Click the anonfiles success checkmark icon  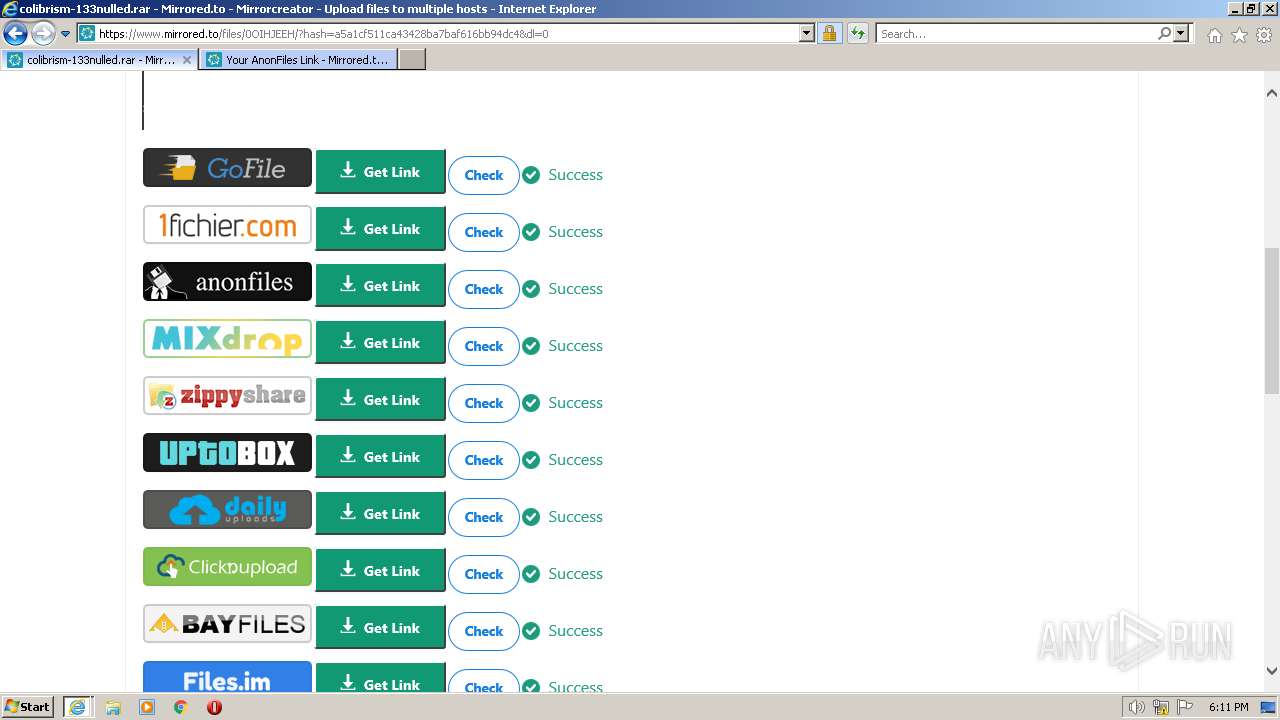click(531, 289)
